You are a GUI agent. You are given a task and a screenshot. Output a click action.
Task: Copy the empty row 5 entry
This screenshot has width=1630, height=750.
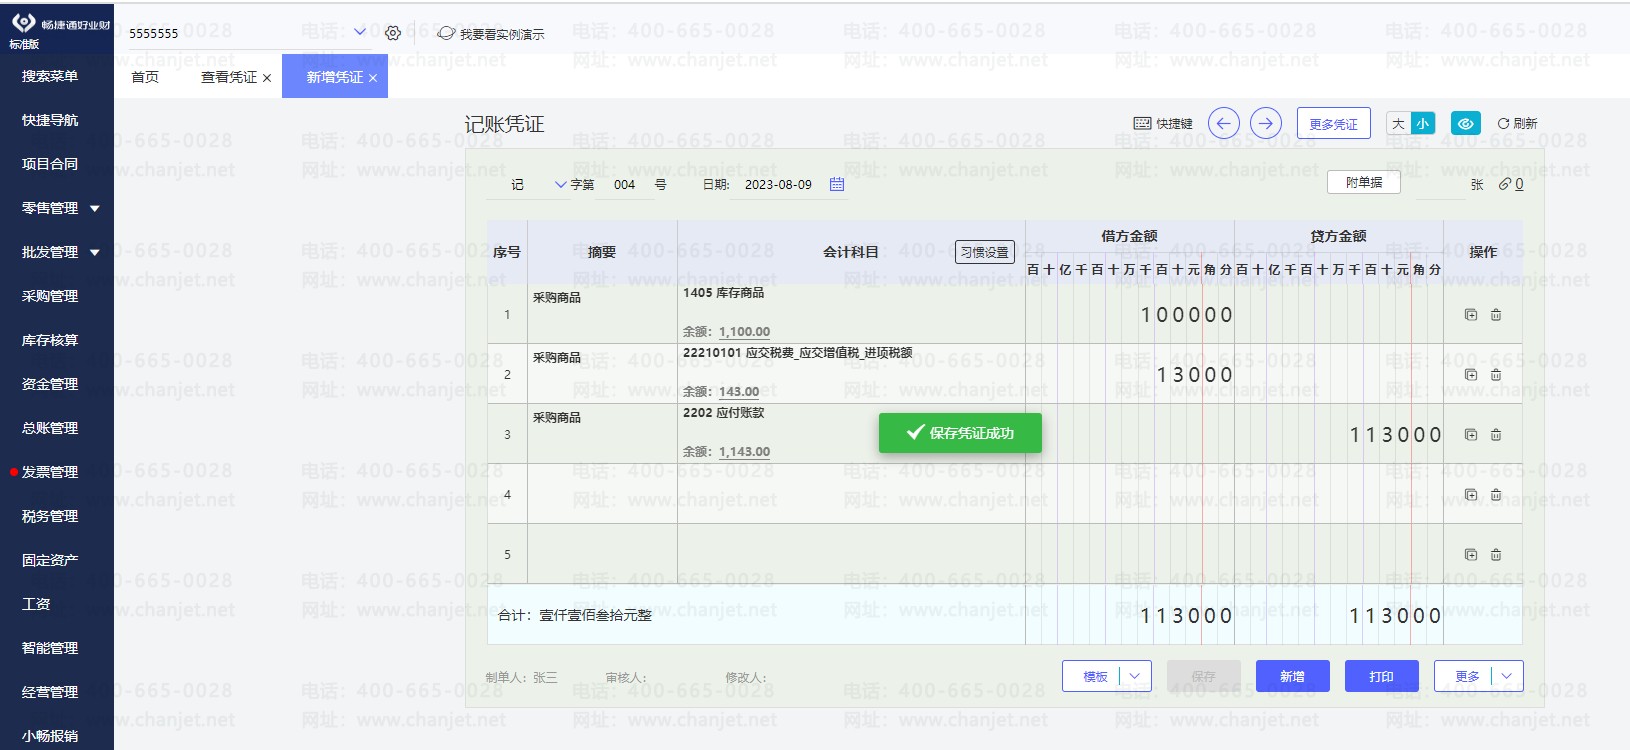(1471, 554)
